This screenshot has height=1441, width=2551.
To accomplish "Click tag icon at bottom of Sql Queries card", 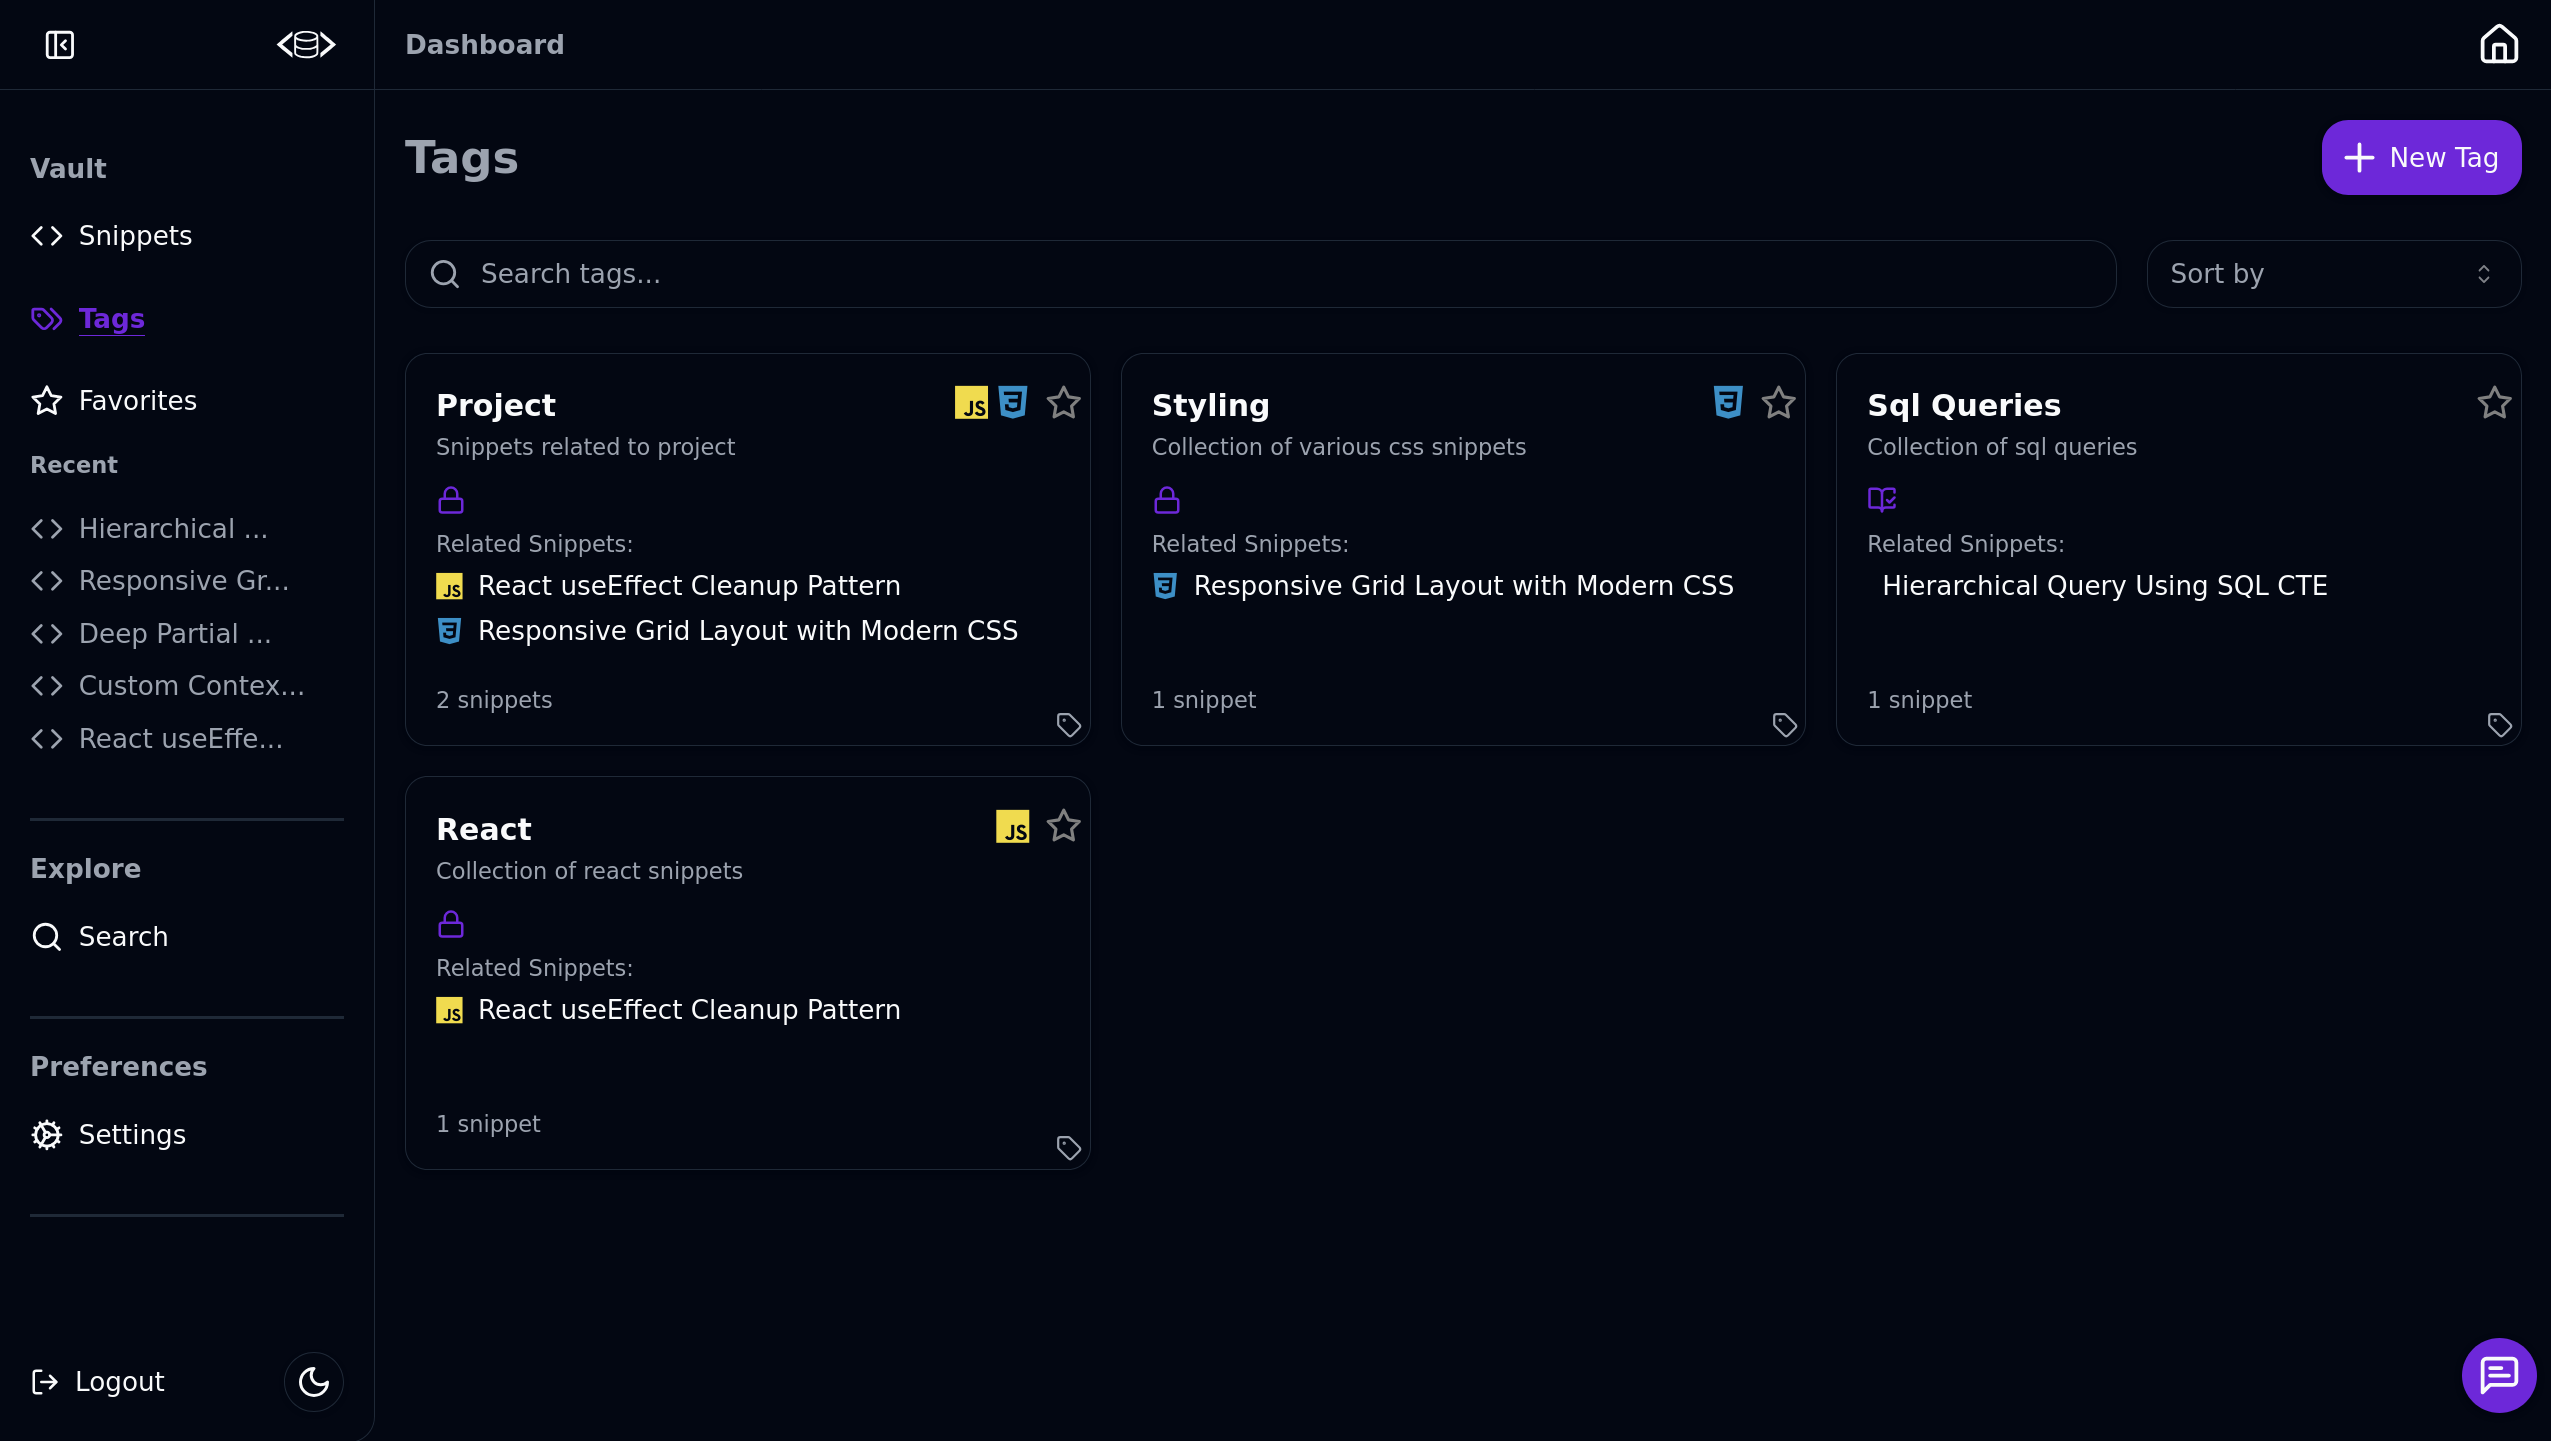I will [2500, 725].
